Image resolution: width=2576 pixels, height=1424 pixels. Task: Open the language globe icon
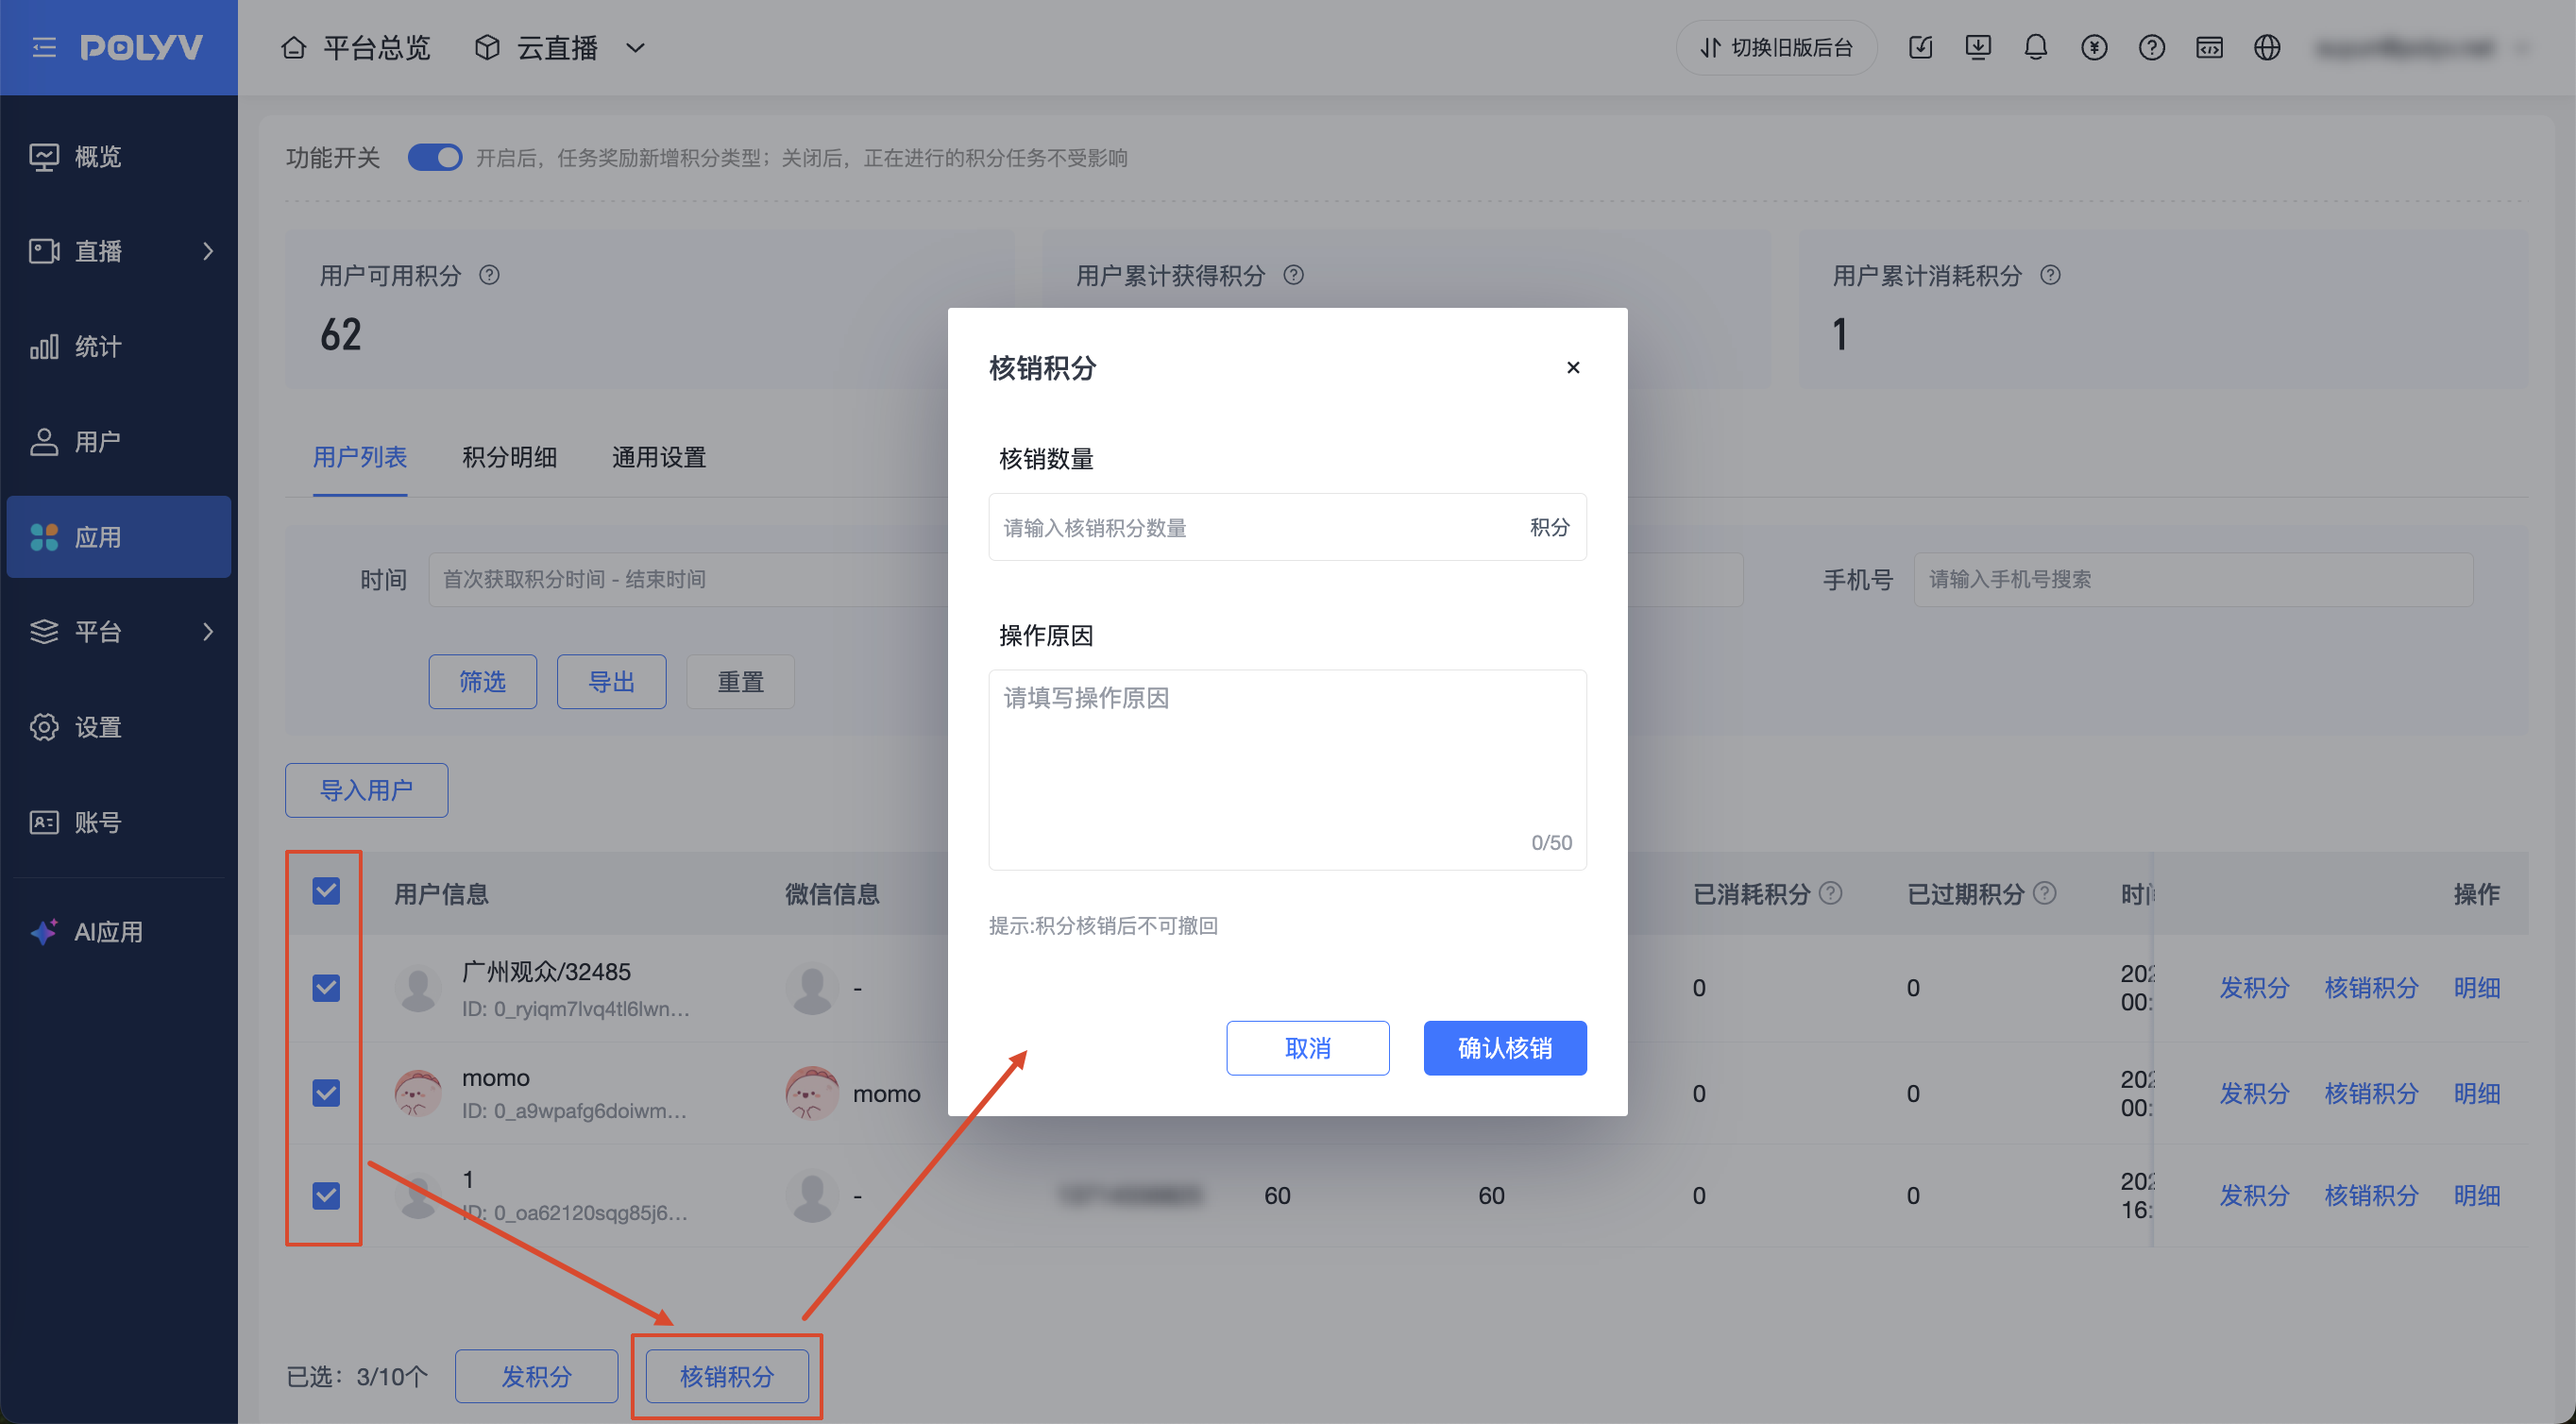pos(2267,47)
